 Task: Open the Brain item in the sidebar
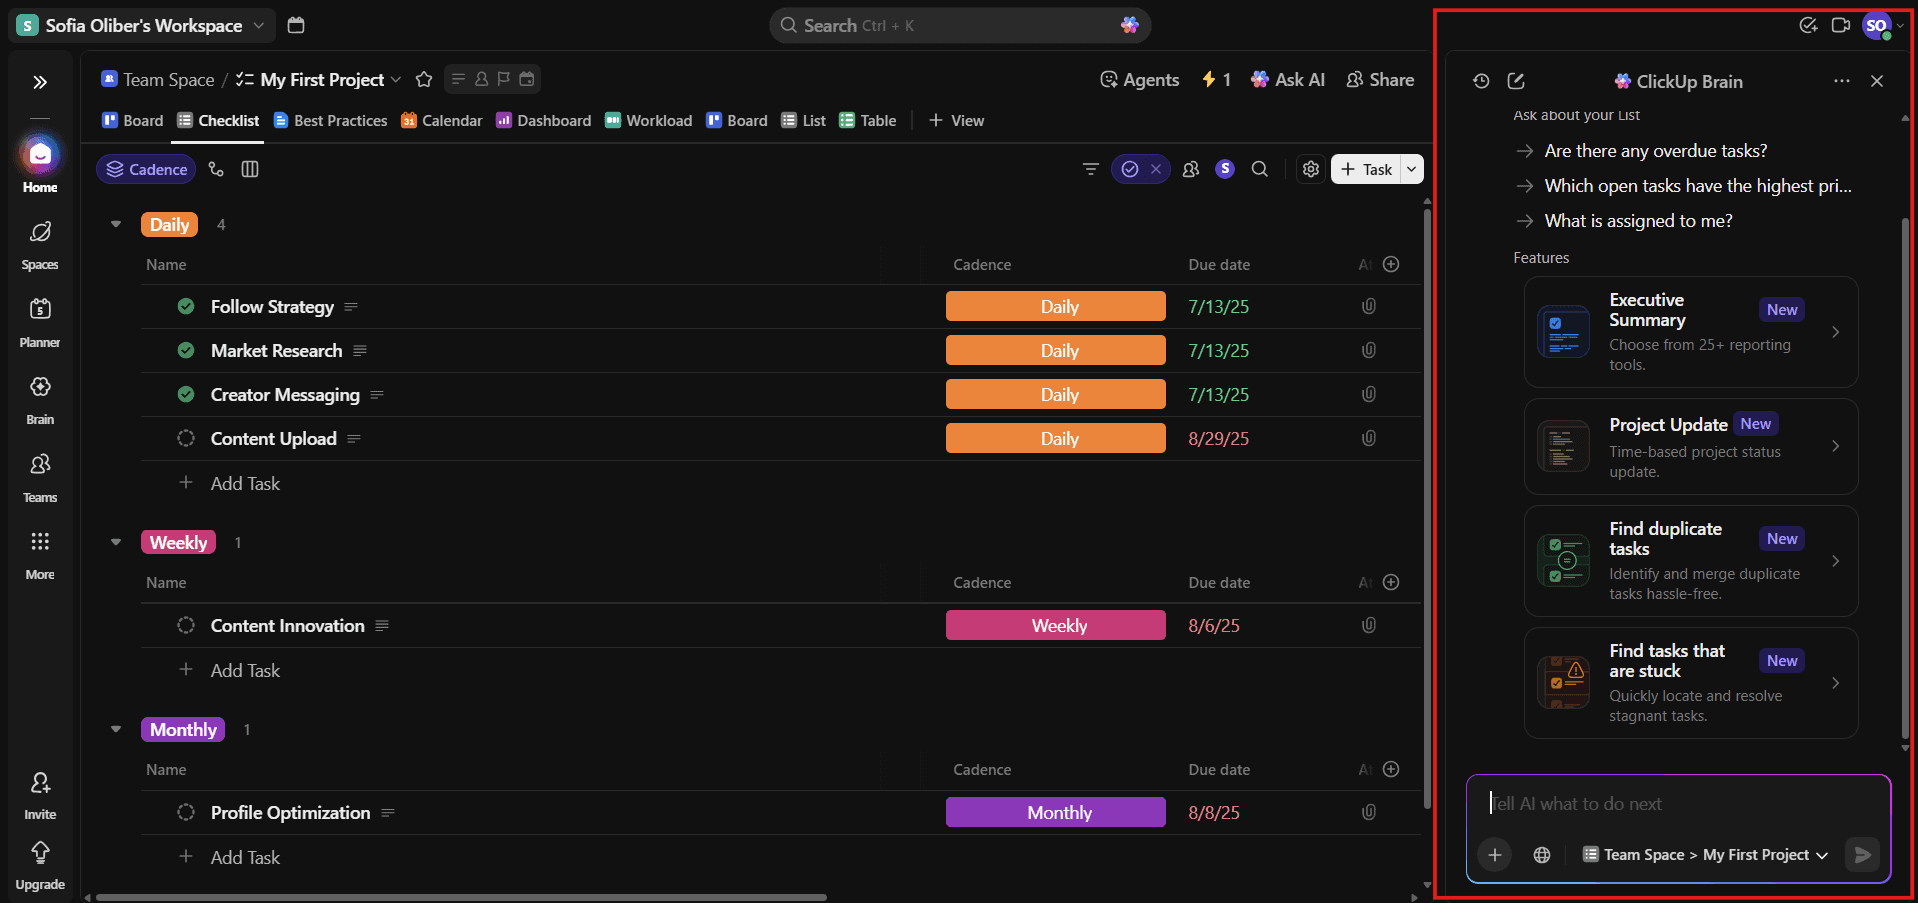coord(40,398)
